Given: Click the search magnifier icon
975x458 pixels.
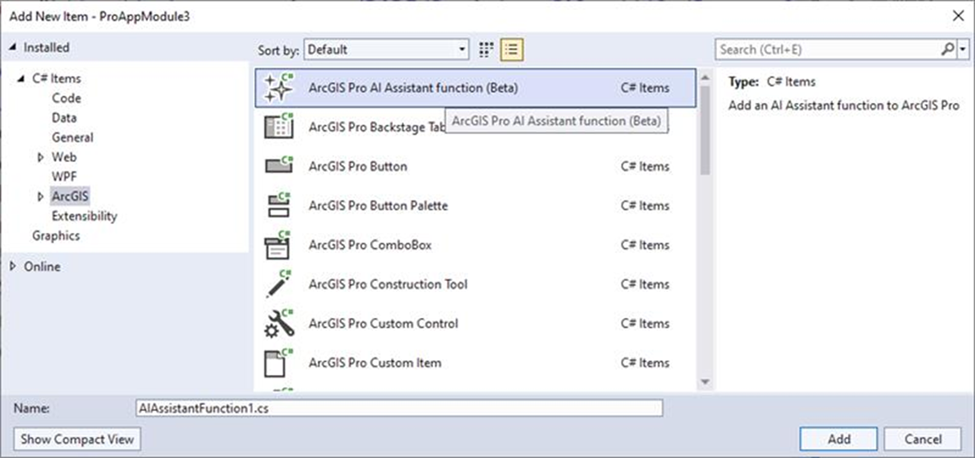Looking at the screenshot, I should pyautogui.click(x=947, y=49).
